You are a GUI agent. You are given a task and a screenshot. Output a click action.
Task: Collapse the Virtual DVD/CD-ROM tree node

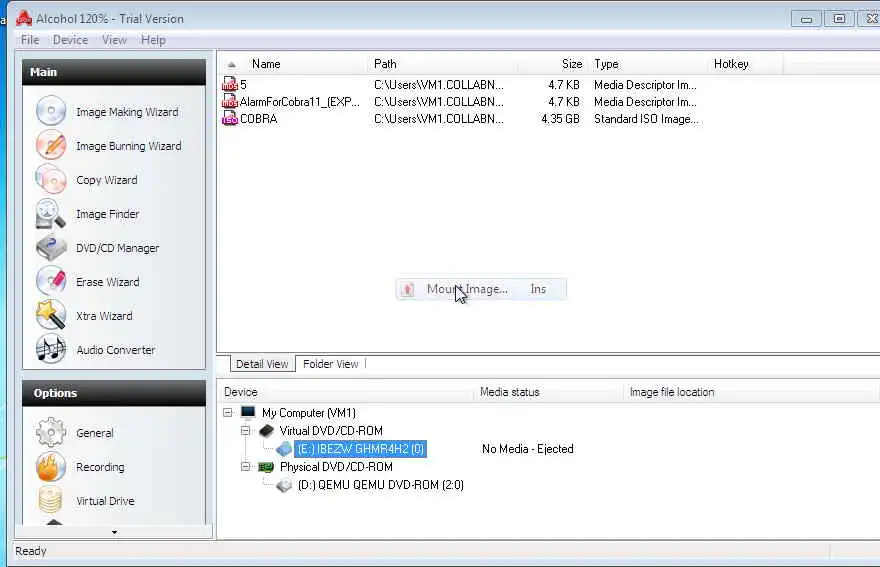[x=245, y=431]
